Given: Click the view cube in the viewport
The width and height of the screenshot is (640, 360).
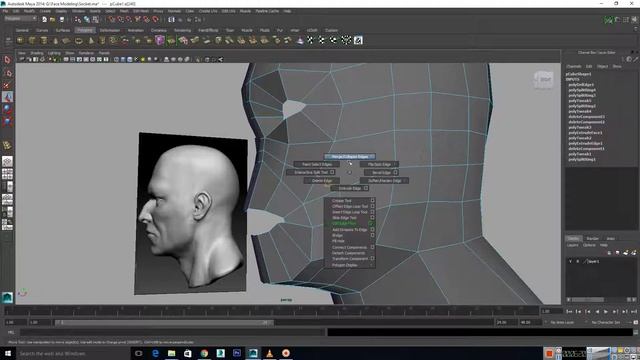Looking at the screenshot, I should [x=543, y=80].
